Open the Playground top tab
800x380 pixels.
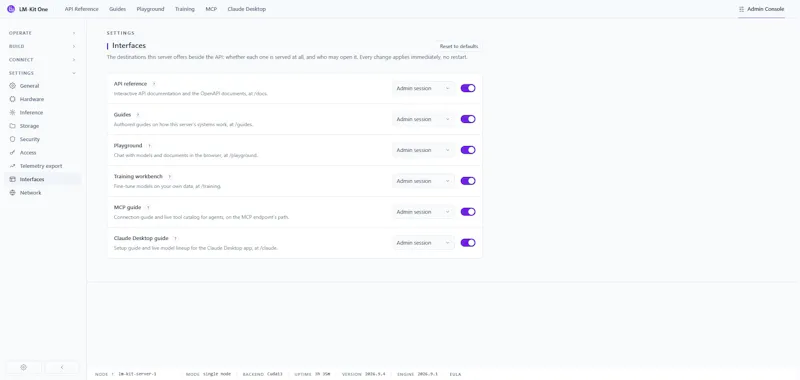click(x=151, y=9)
